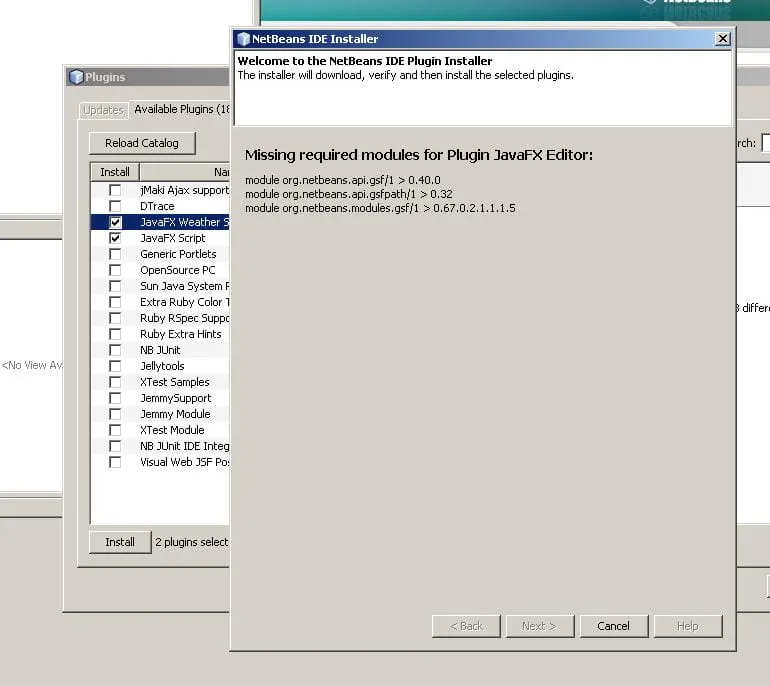This screenshot has width=770, height=686.
Task: Click the NetBeans IDE Installer title icon
Action: tap(244, 39)
